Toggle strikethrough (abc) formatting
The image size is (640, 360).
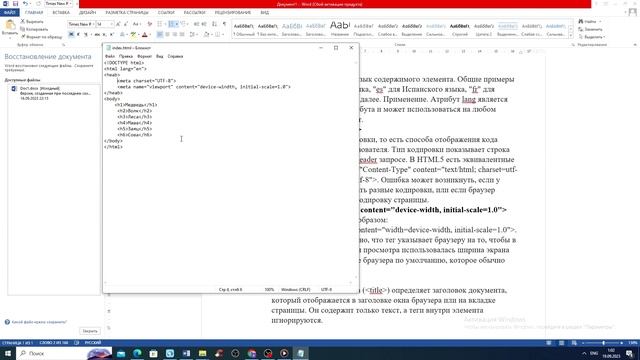[x=97, y=35]
